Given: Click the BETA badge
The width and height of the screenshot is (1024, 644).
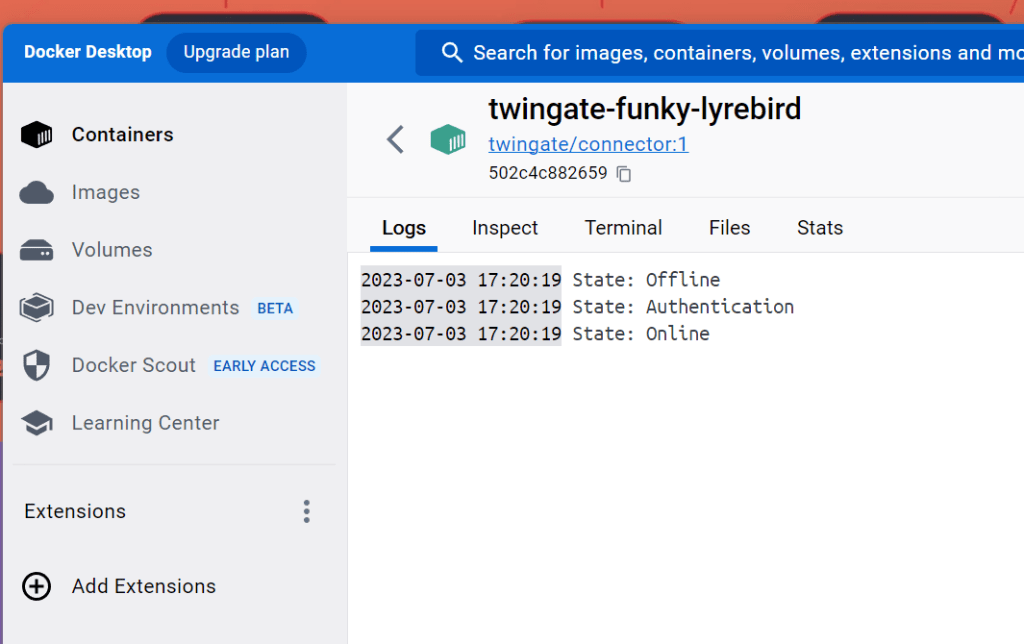Looking at the screenshot, I should point(275,308).
